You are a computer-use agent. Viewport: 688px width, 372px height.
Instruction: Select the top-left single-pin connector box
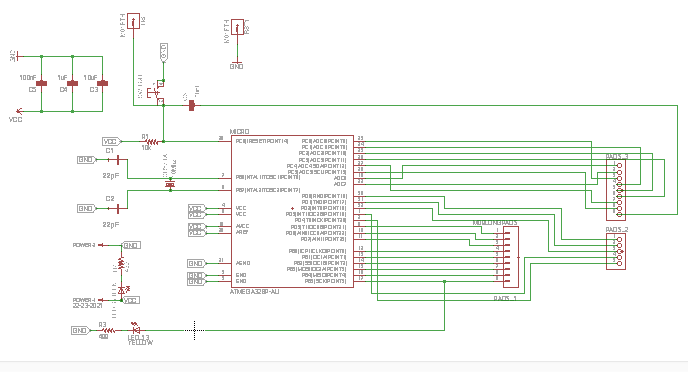pos(133,21)
